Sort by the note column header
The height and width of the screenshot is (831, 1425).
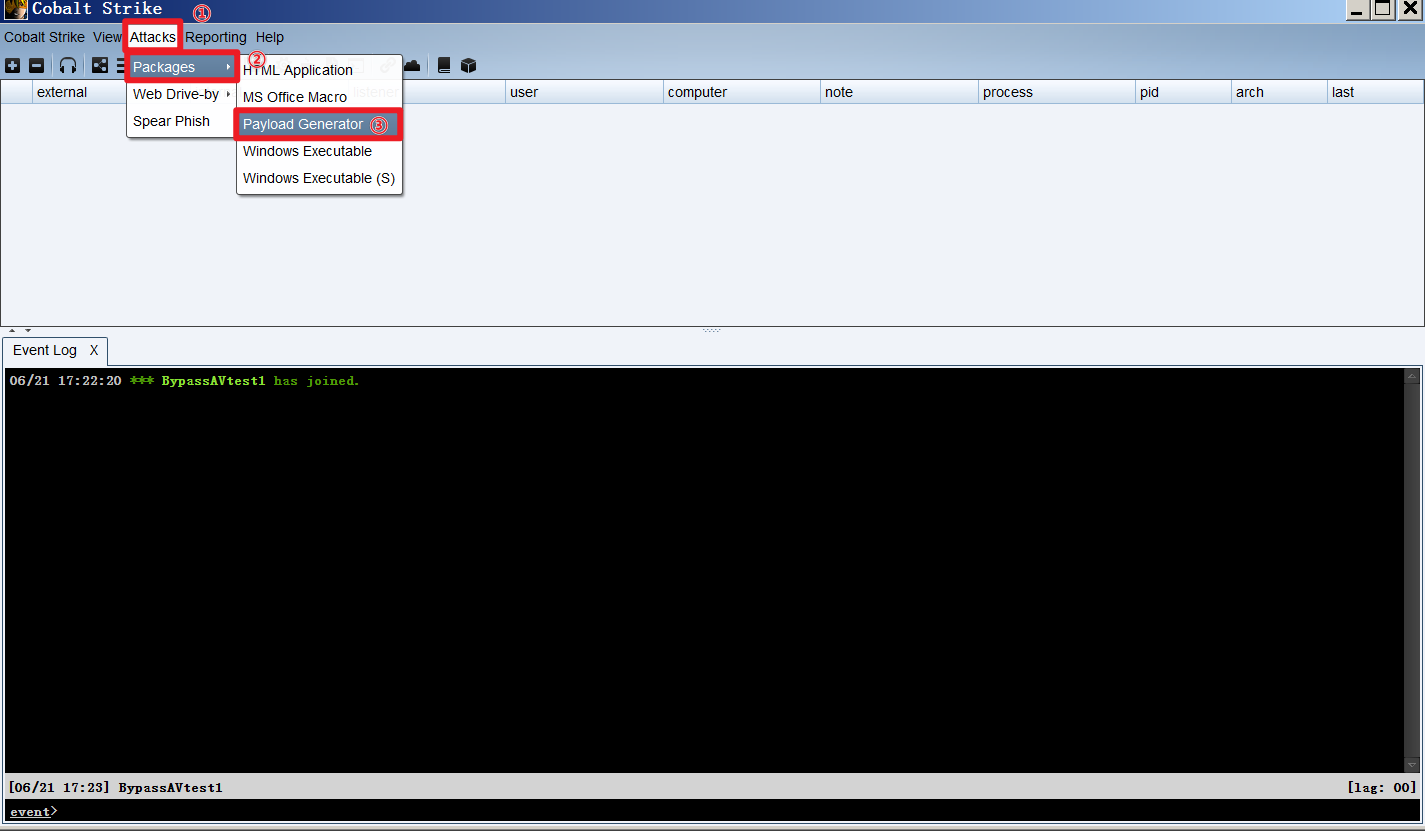coord(899,92)
